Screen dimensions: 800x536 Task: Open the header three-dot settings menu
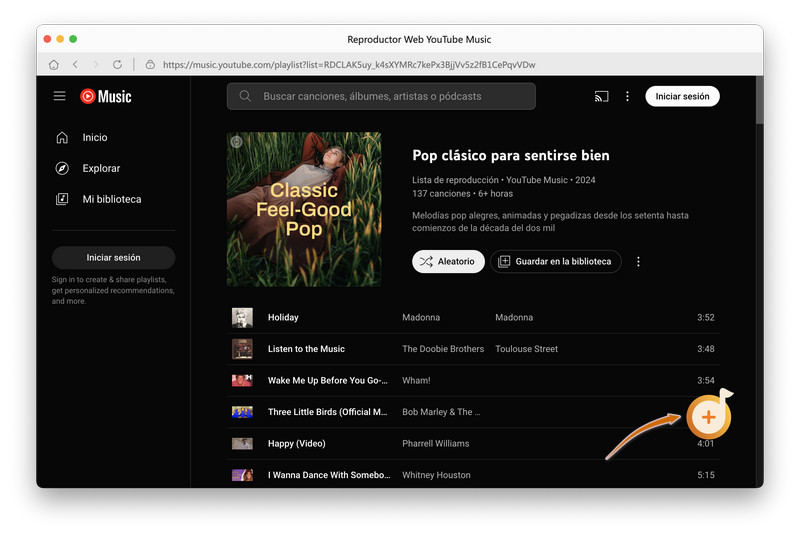point(628,96)
